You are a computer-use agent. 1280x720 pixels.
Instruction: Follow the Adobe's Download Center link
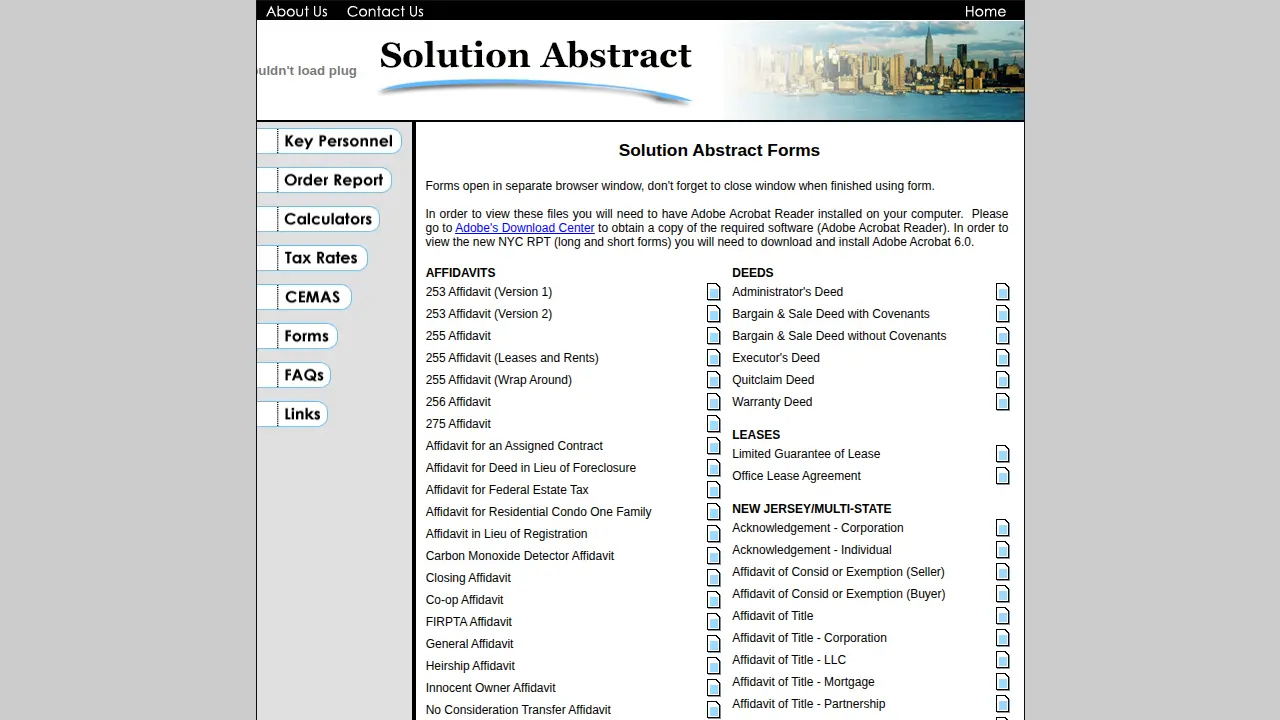point(525,228)
